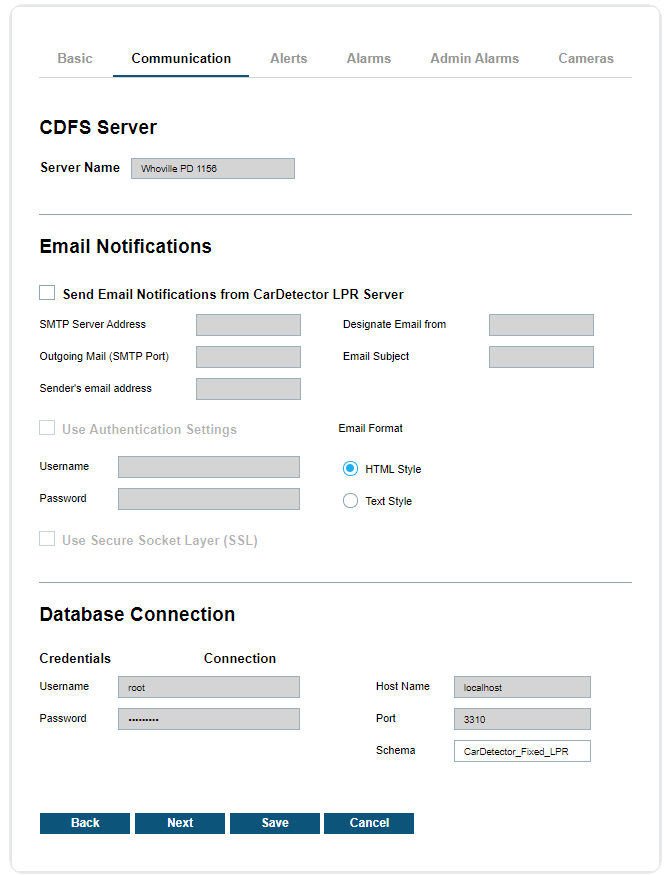The width and height of the screenshot is (666, 875).
Task: Check Use Secure Socket Layer (SSL)
Action: [47, 540]
